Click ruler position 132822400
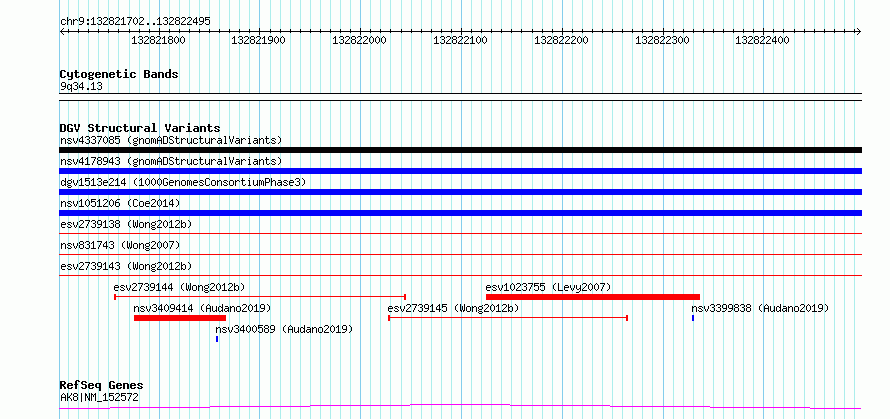890x419 pixels. point(762,40)
